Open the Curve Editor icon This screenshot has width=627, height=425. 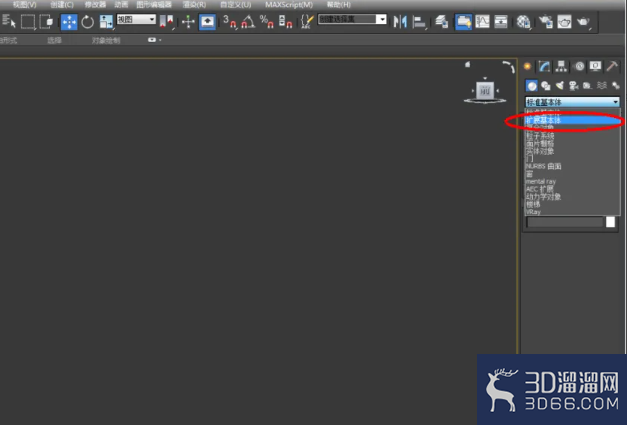tap(482, 22)
